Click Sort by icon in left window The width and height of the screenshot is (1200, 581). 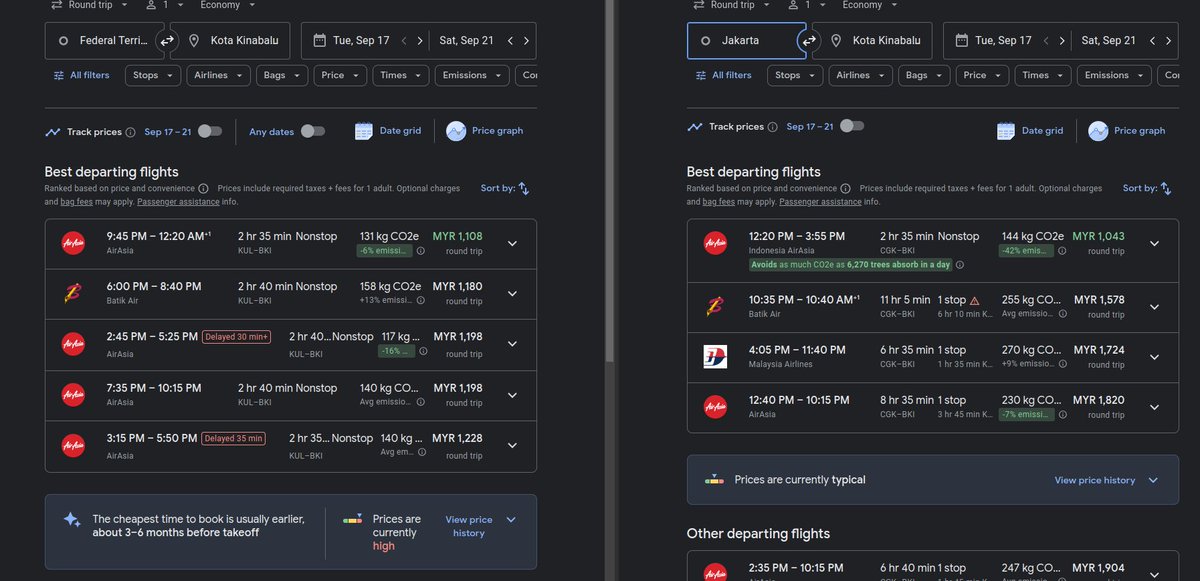[x=524, y=188]
